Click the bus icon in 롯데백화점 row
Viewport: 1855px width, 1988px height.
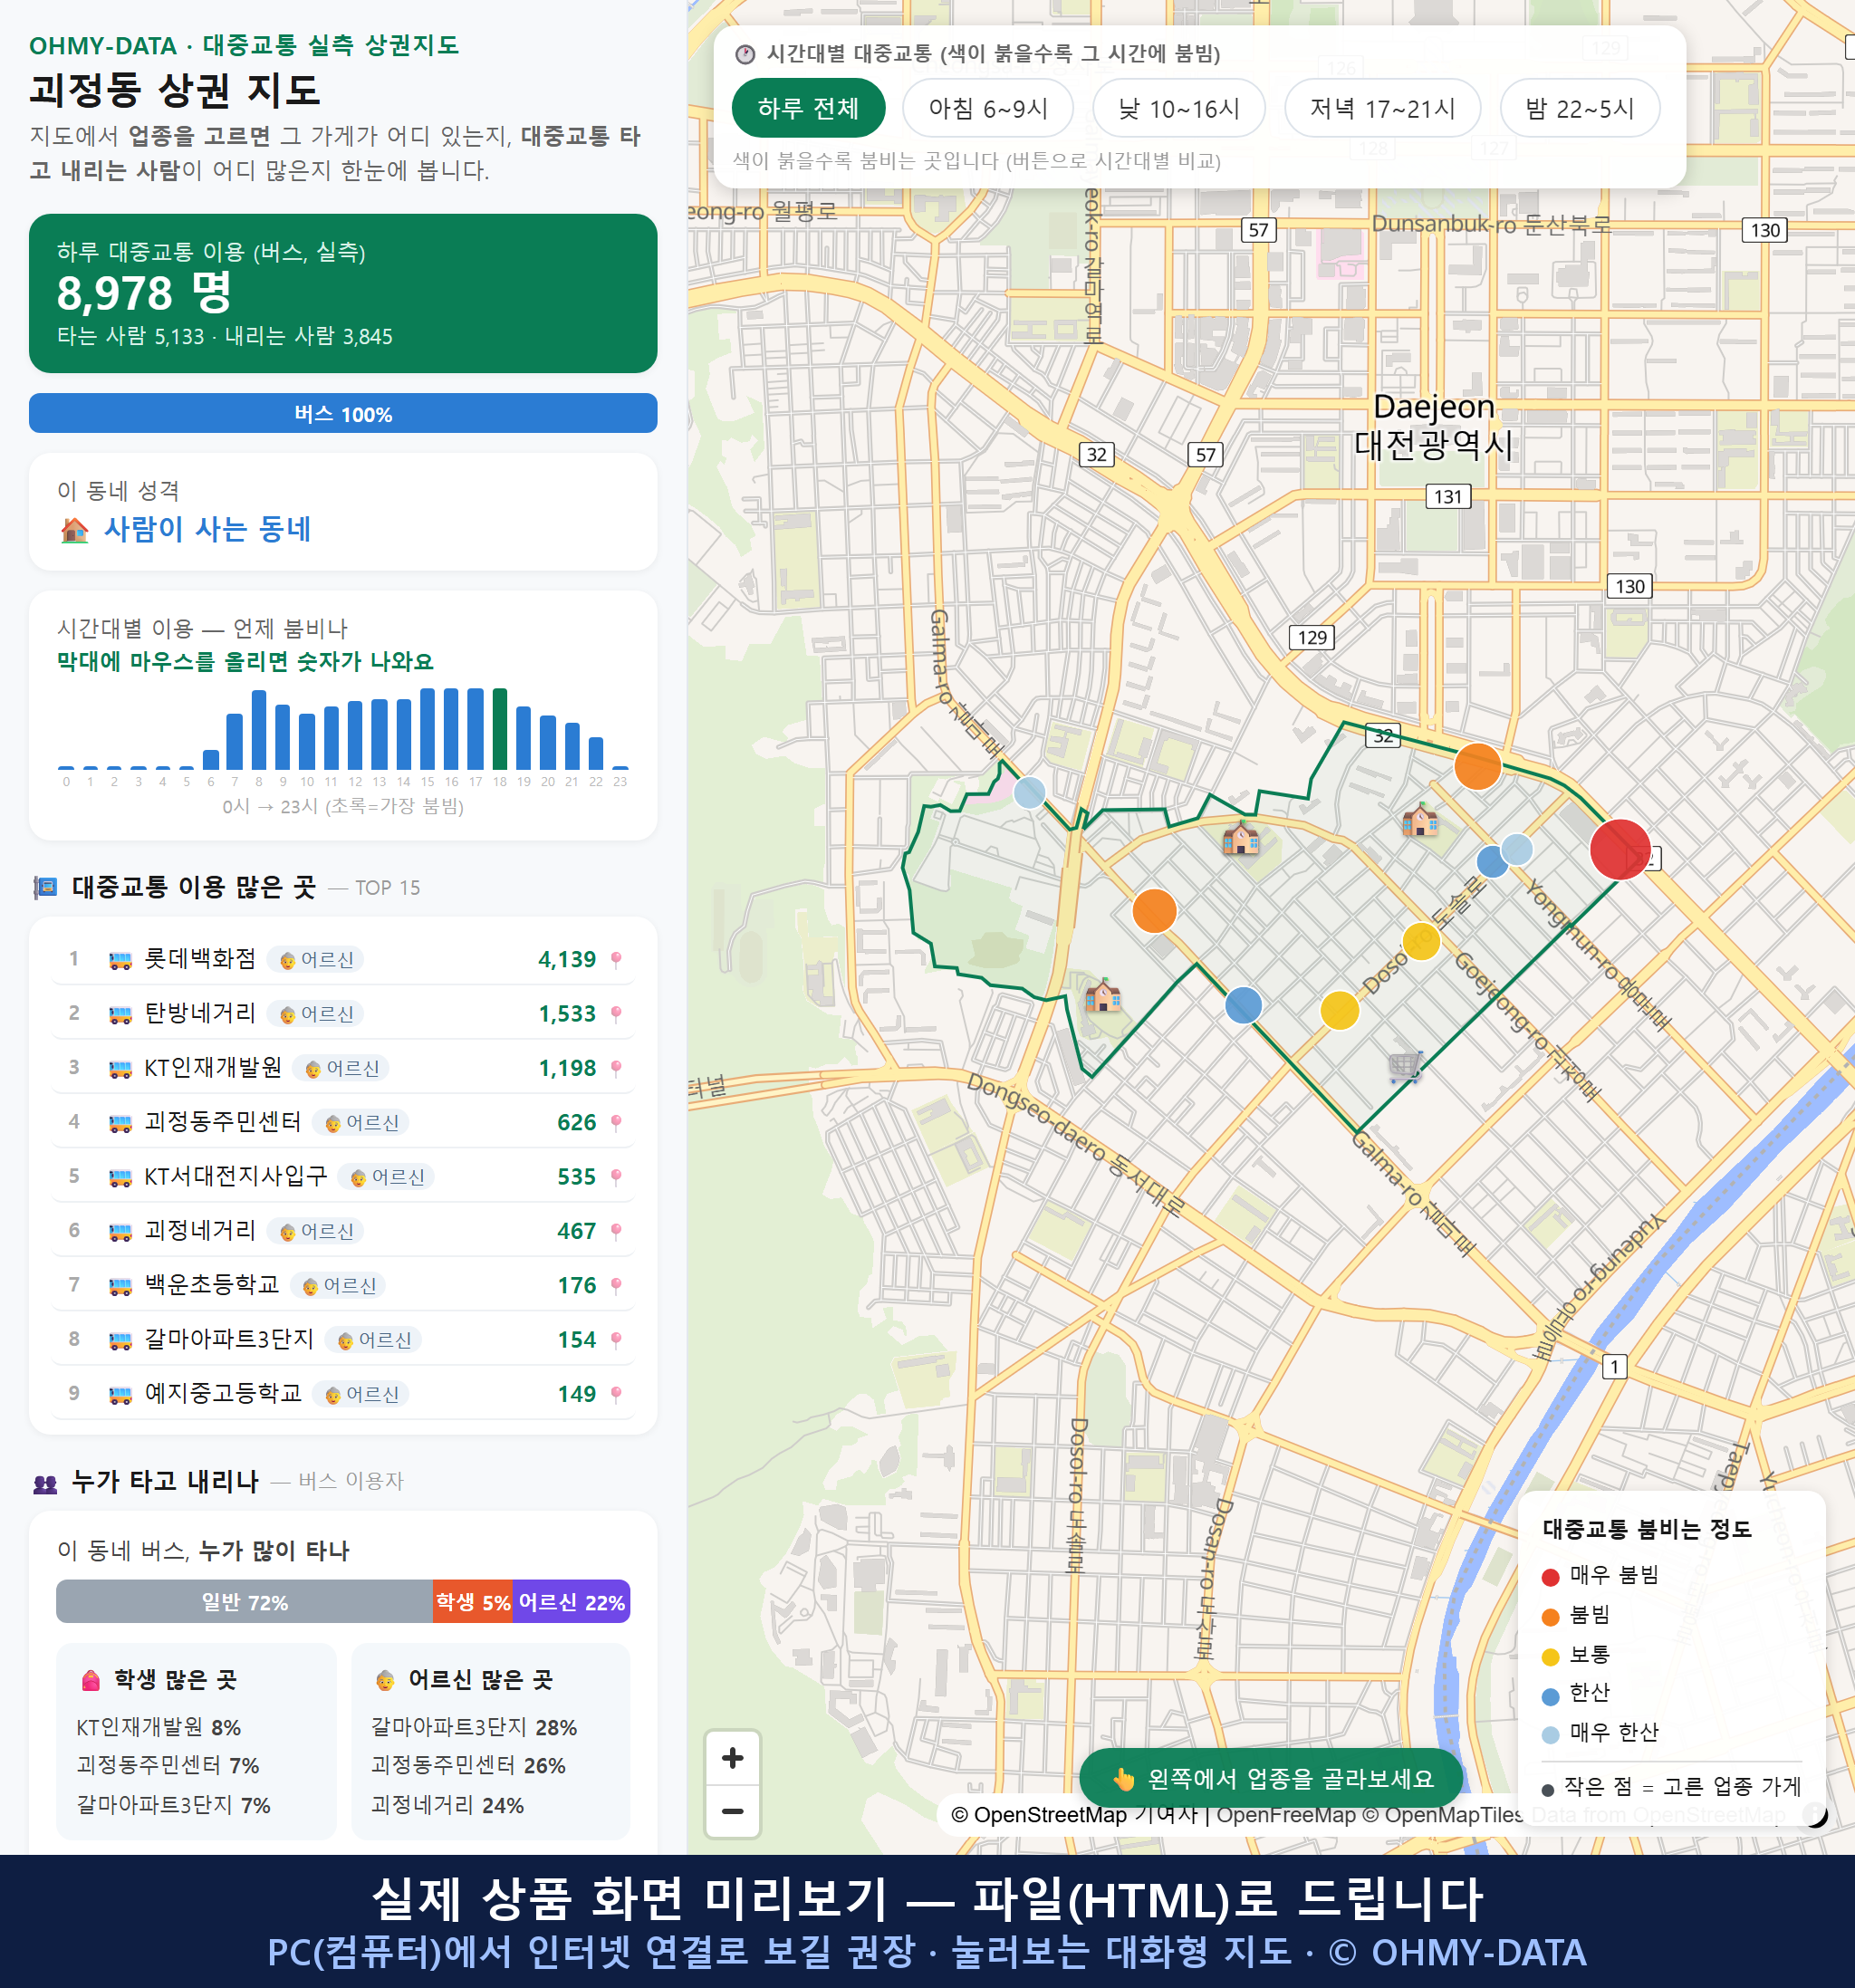[120, 960]
